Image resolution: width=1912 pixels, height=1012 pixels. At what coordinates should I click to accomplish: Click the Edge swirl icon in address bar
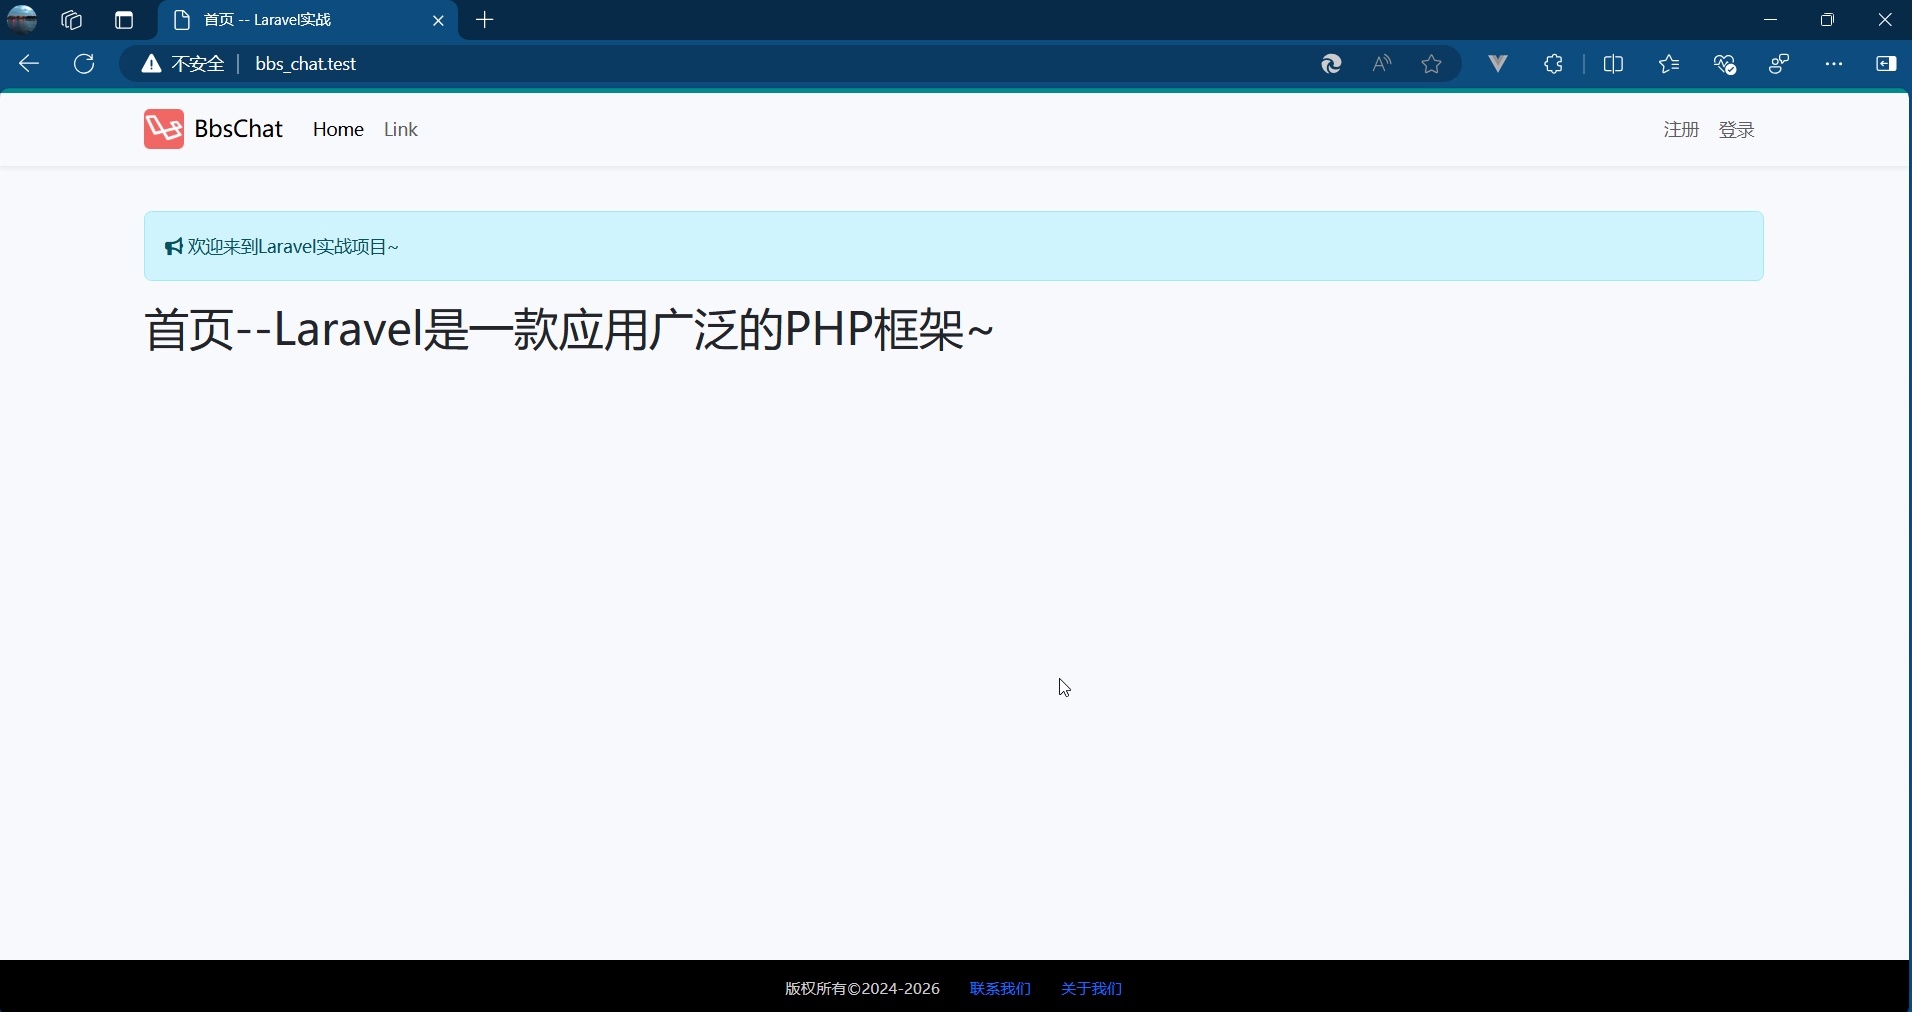pos(1331,64)
